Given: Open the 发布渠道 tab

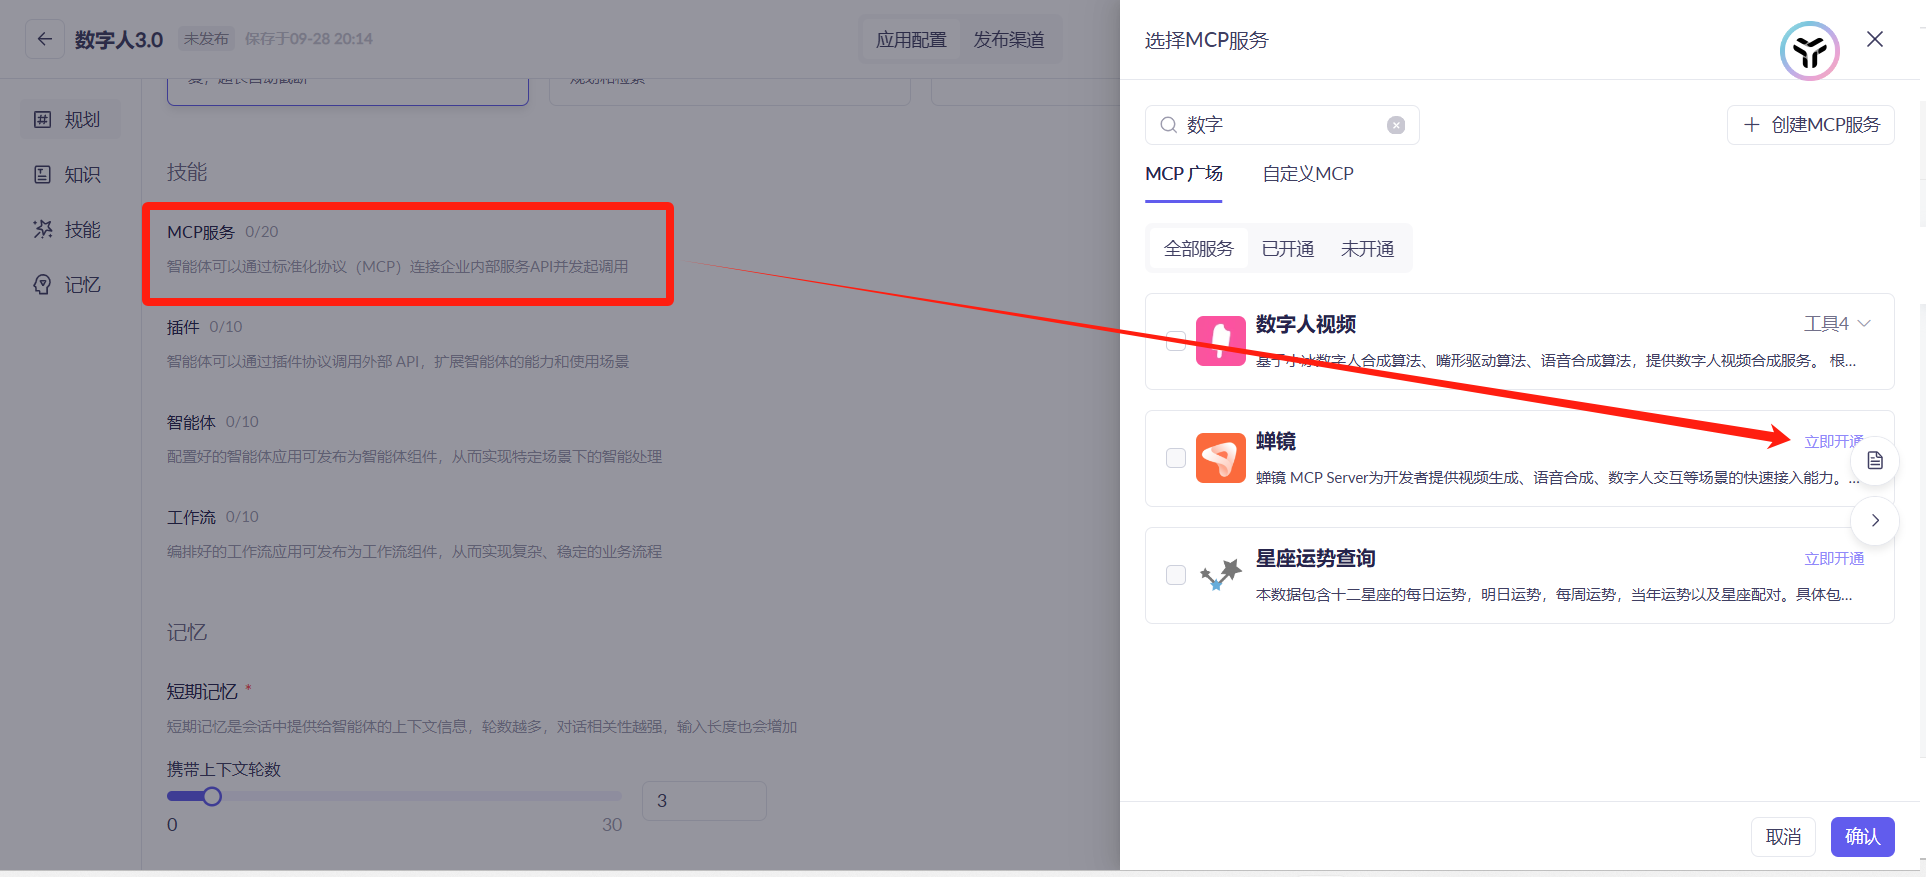Looking at the screenshot, I should point(1009,40).
